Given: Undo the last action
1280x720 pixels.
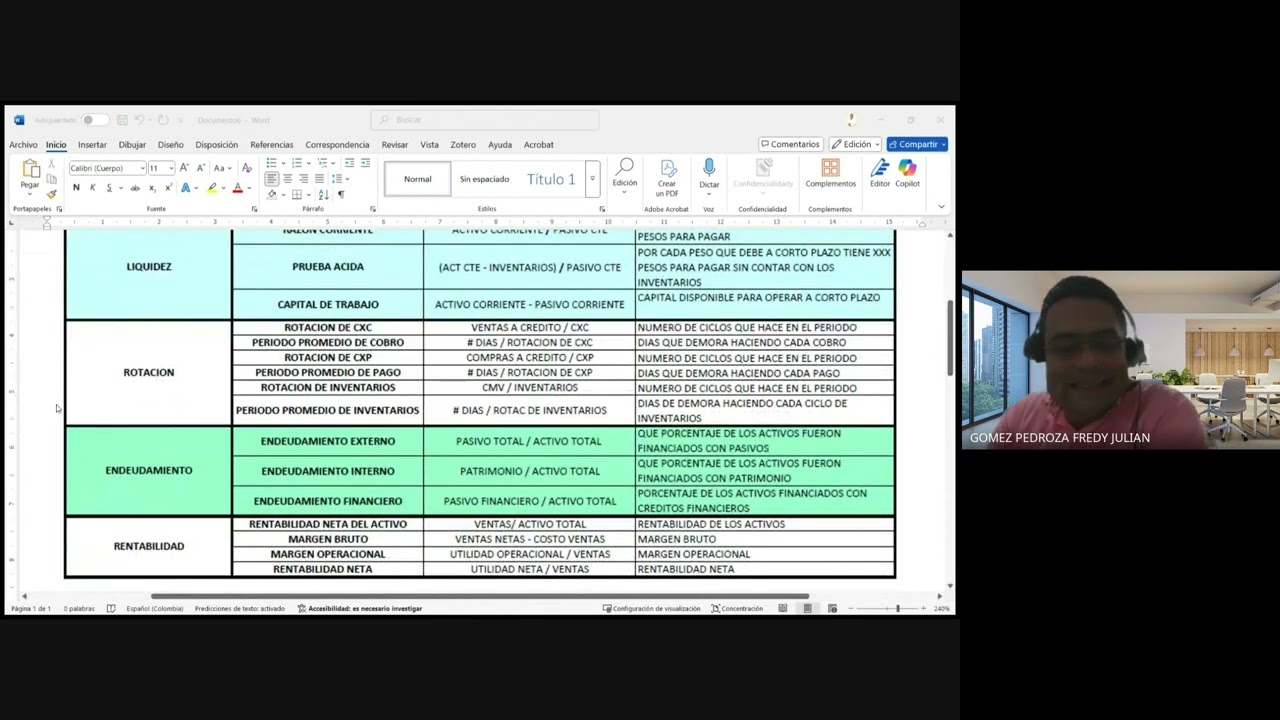Looking at the screenshot, I should pyautogui.click(x=139, y=120).
